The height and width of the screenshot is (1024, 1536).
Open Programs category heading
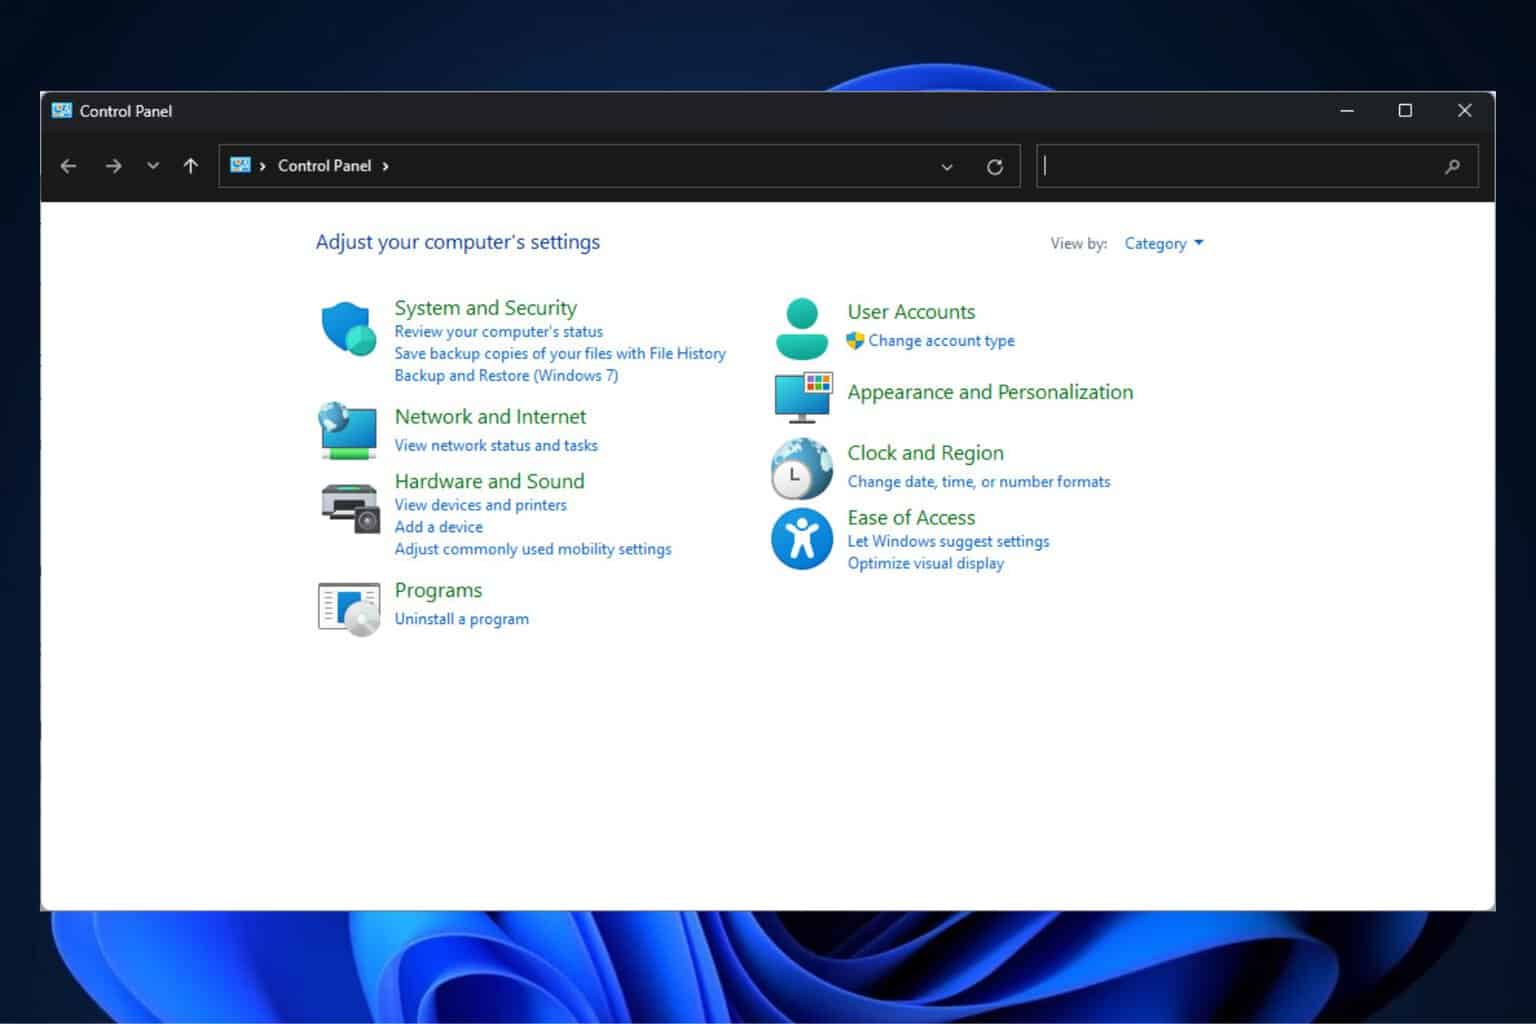438,590
